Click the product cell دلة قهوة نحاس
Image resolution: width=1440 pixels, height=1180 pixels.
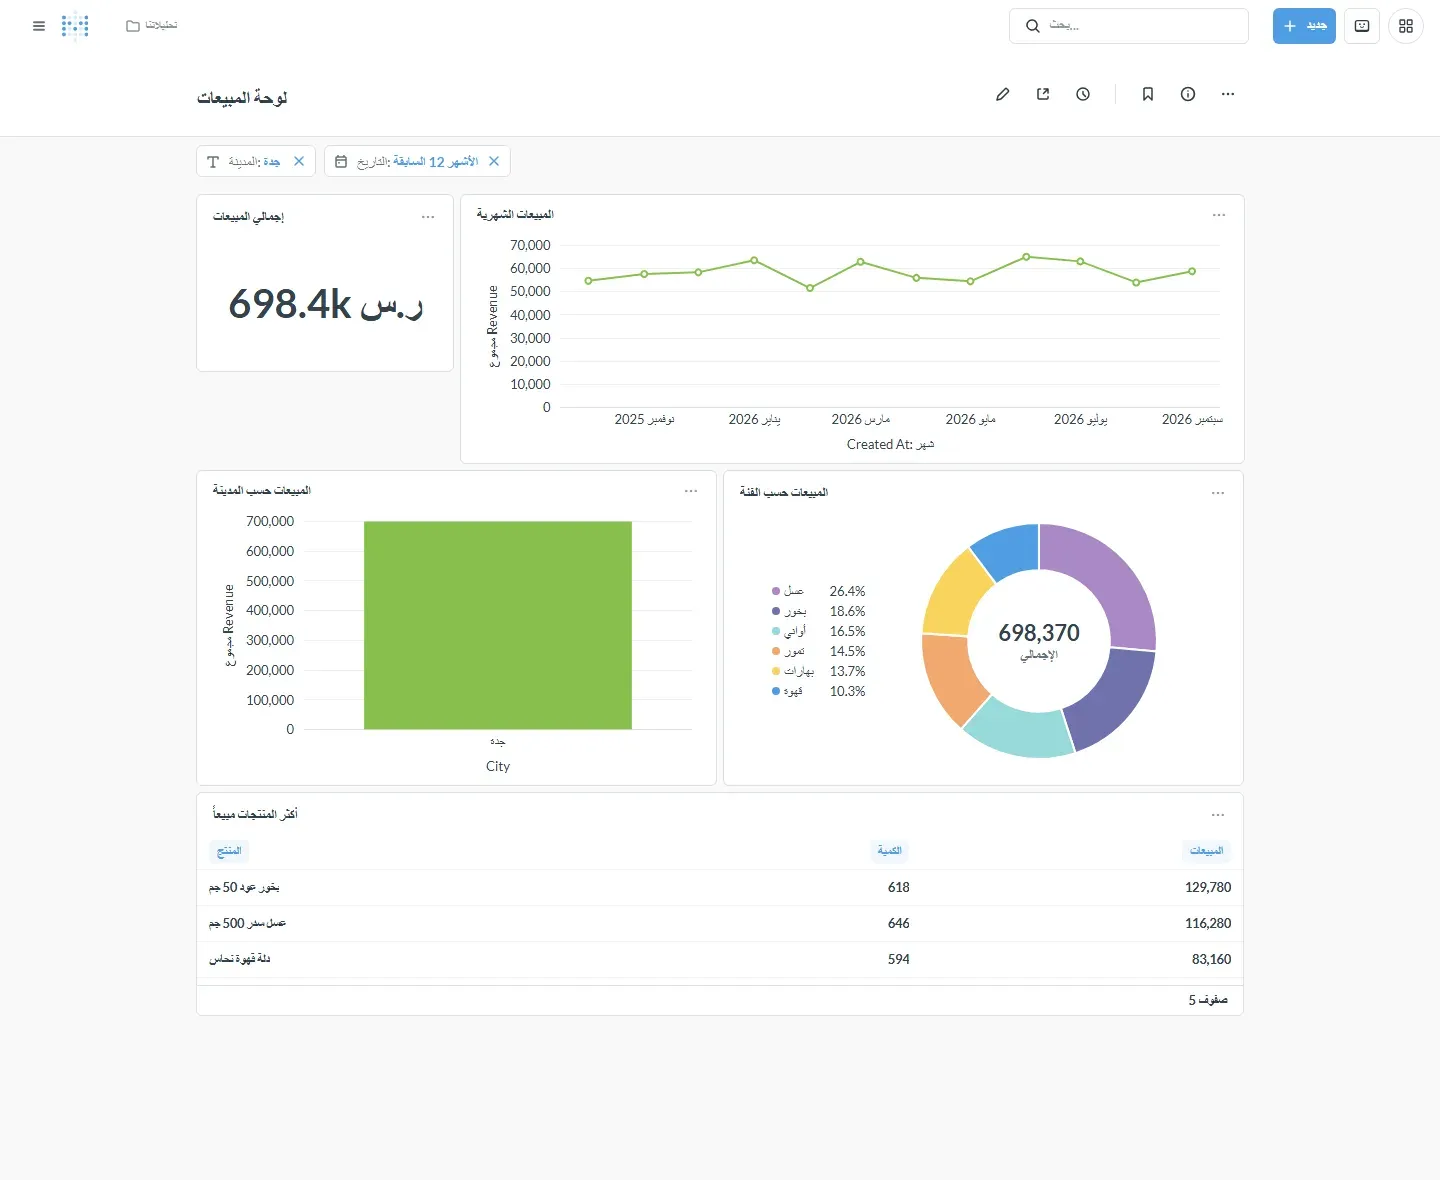(x=240, y=959)
